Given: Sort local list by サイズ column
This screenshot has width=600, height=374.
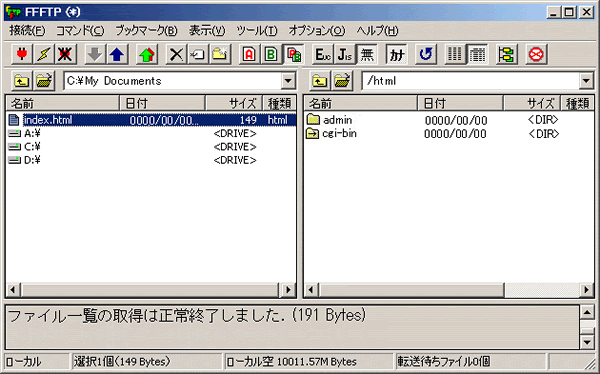Looking at the screenshot, I should click(x=234, y=103).
